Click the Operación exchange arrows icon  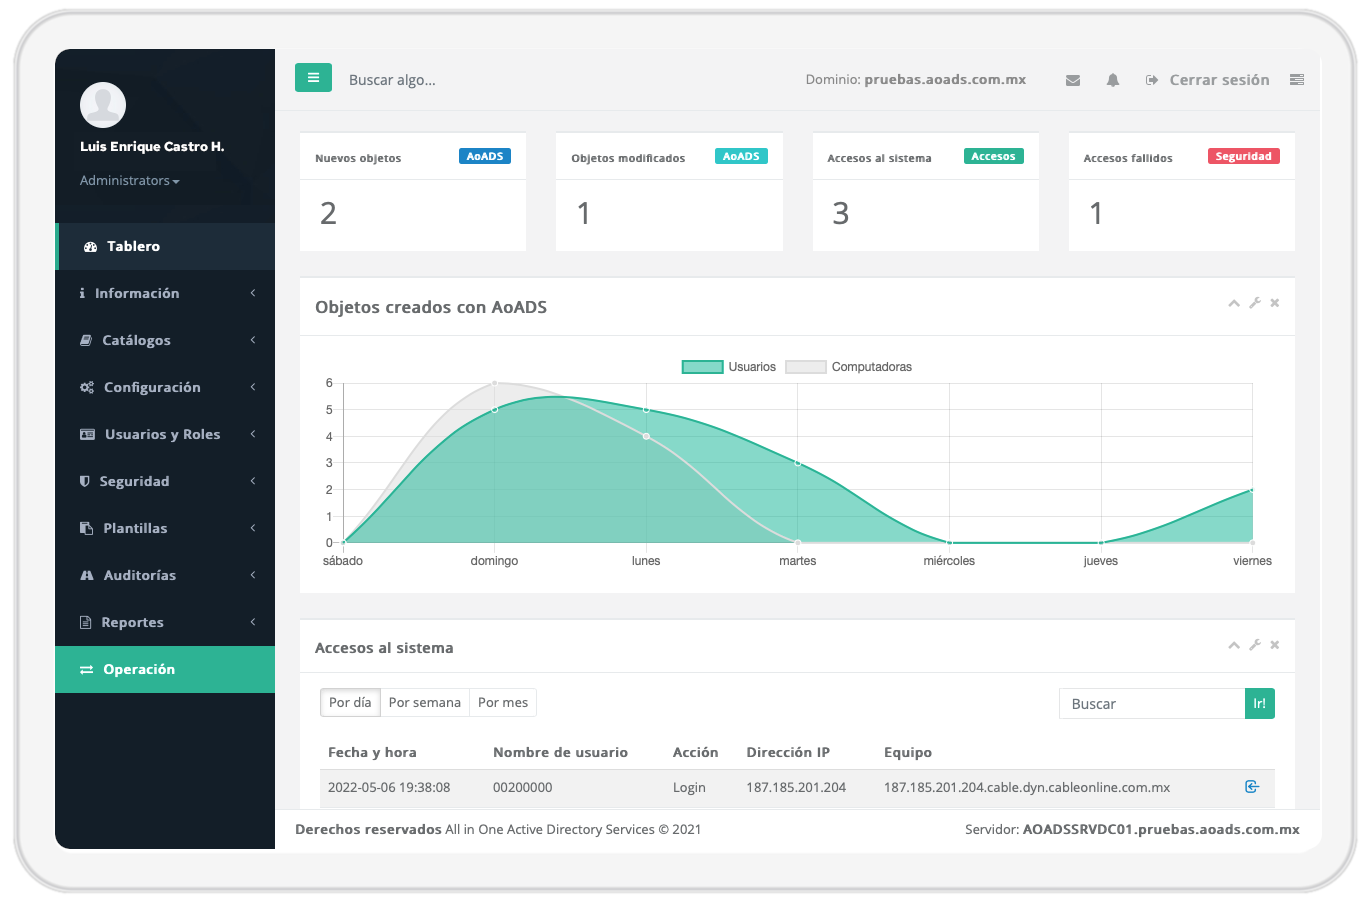tap(87, 670)
